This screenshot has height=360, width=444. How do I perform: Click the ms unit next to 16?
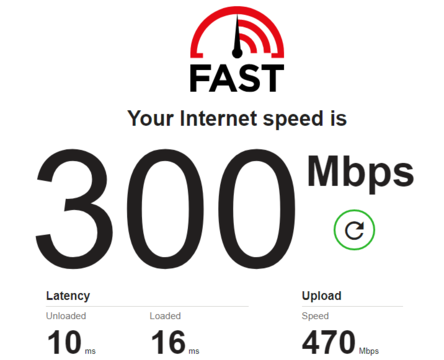(194, 351)
